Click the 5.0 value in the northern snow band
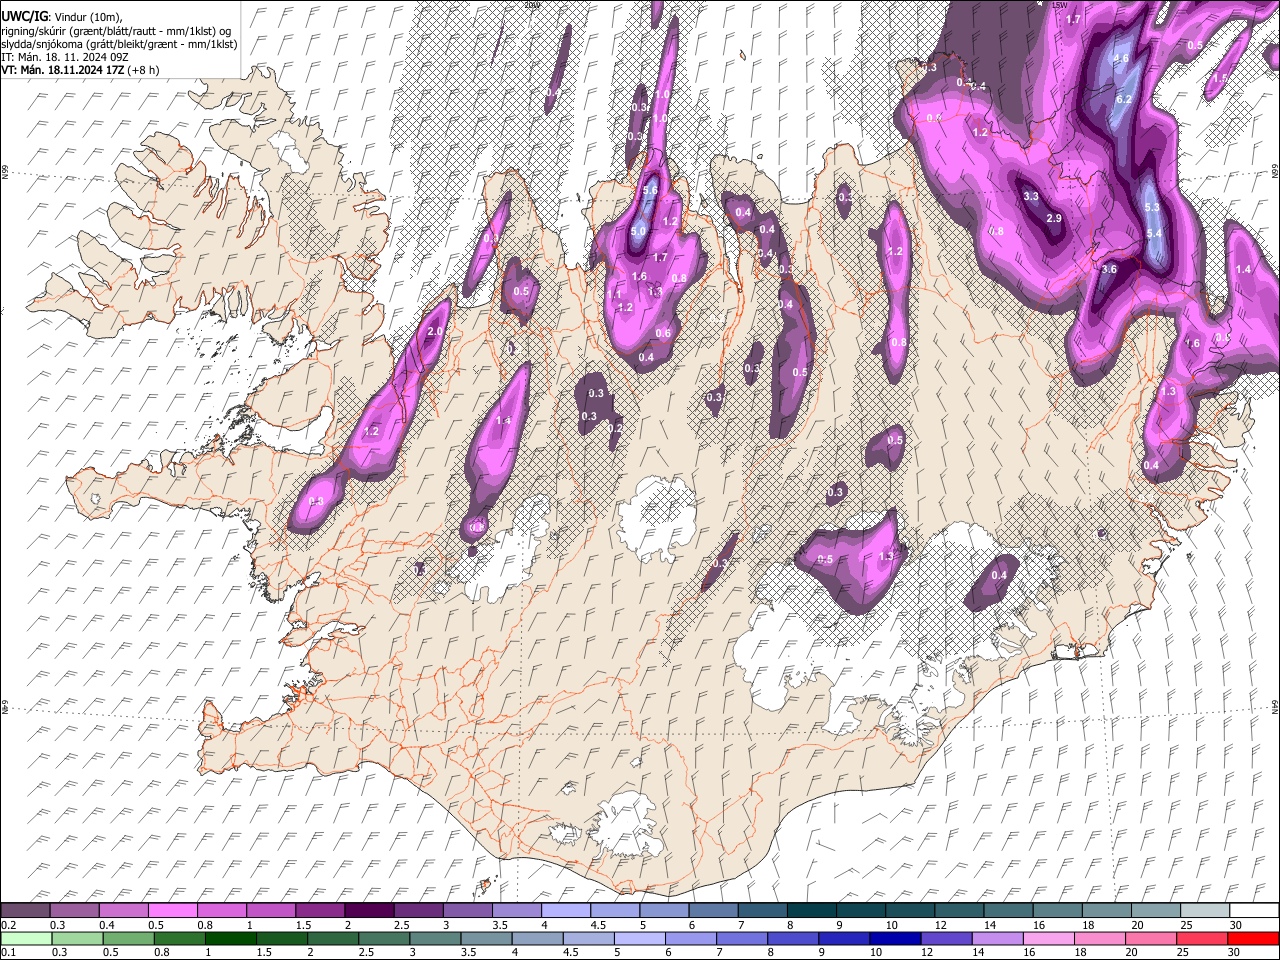The height and width of the screenshot is (960, 1280). click(x=638, y=231)
